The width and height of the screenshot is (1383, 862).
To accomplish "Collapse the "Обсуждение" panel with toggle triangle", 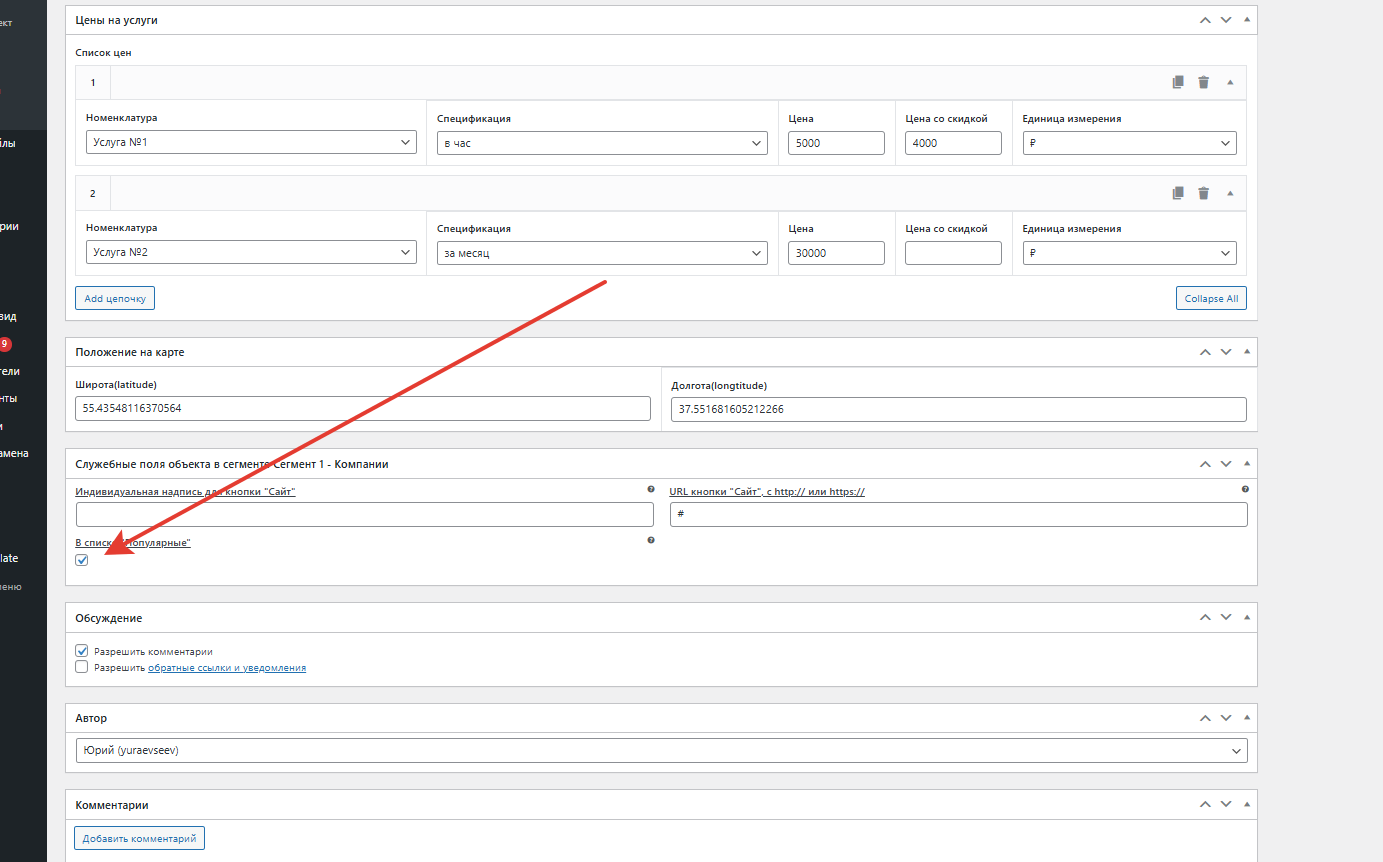I will 1246,618.
